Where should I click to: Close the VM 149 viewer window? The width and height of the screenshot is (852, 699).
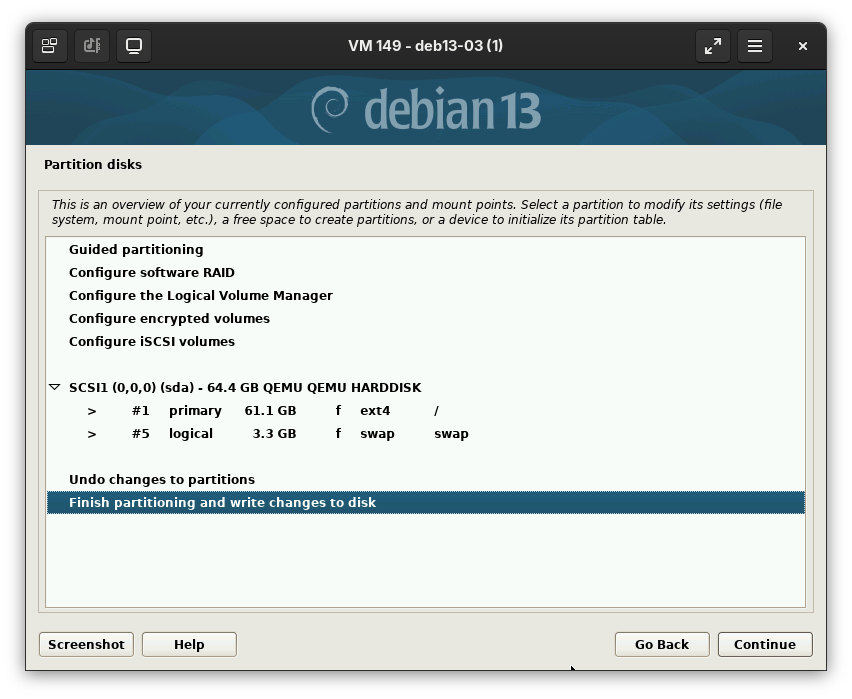click(x=802, y=46)
